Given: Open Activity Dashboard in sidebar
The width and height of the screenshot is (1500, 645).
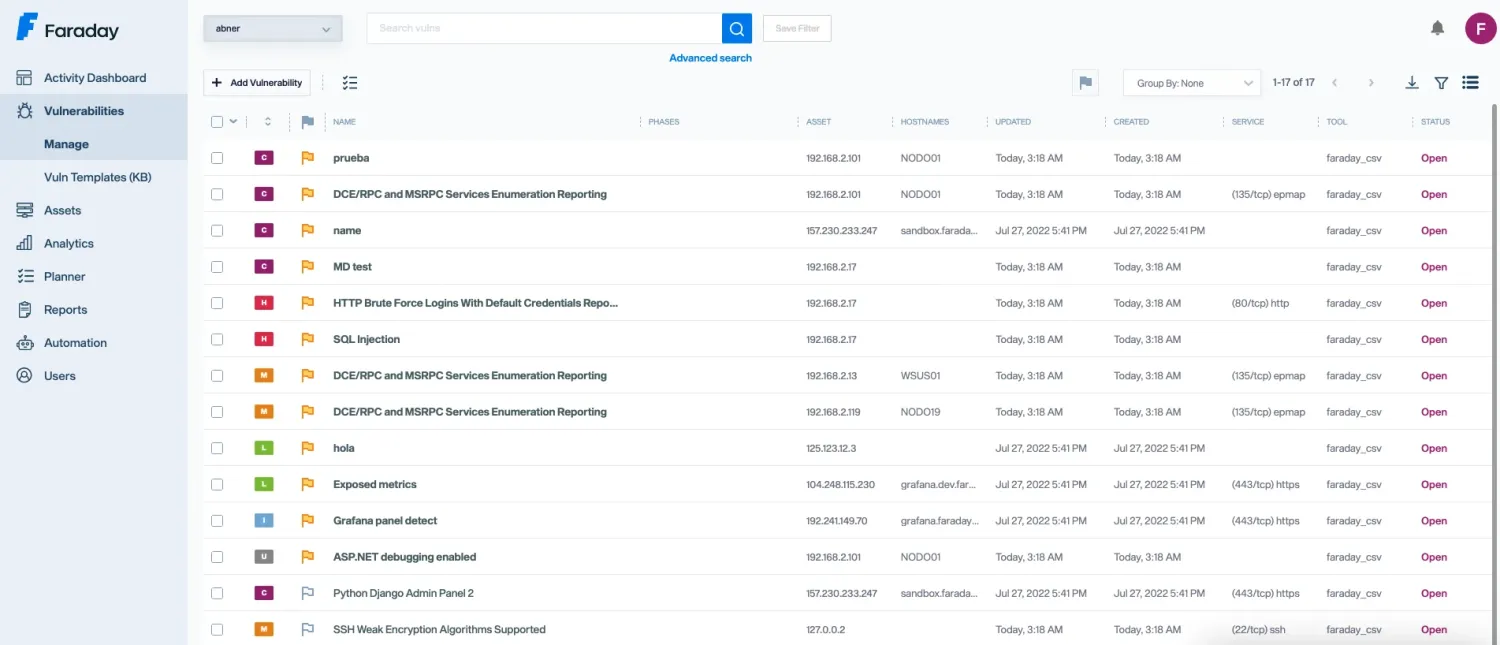Looking at the screenshot, I should 94,78.
